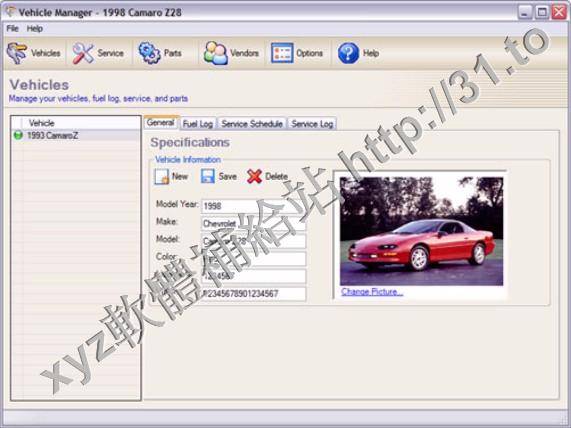Click the 'Make:' label
Image resolution: width=571 pixels, height=428 pixels.
167,221
